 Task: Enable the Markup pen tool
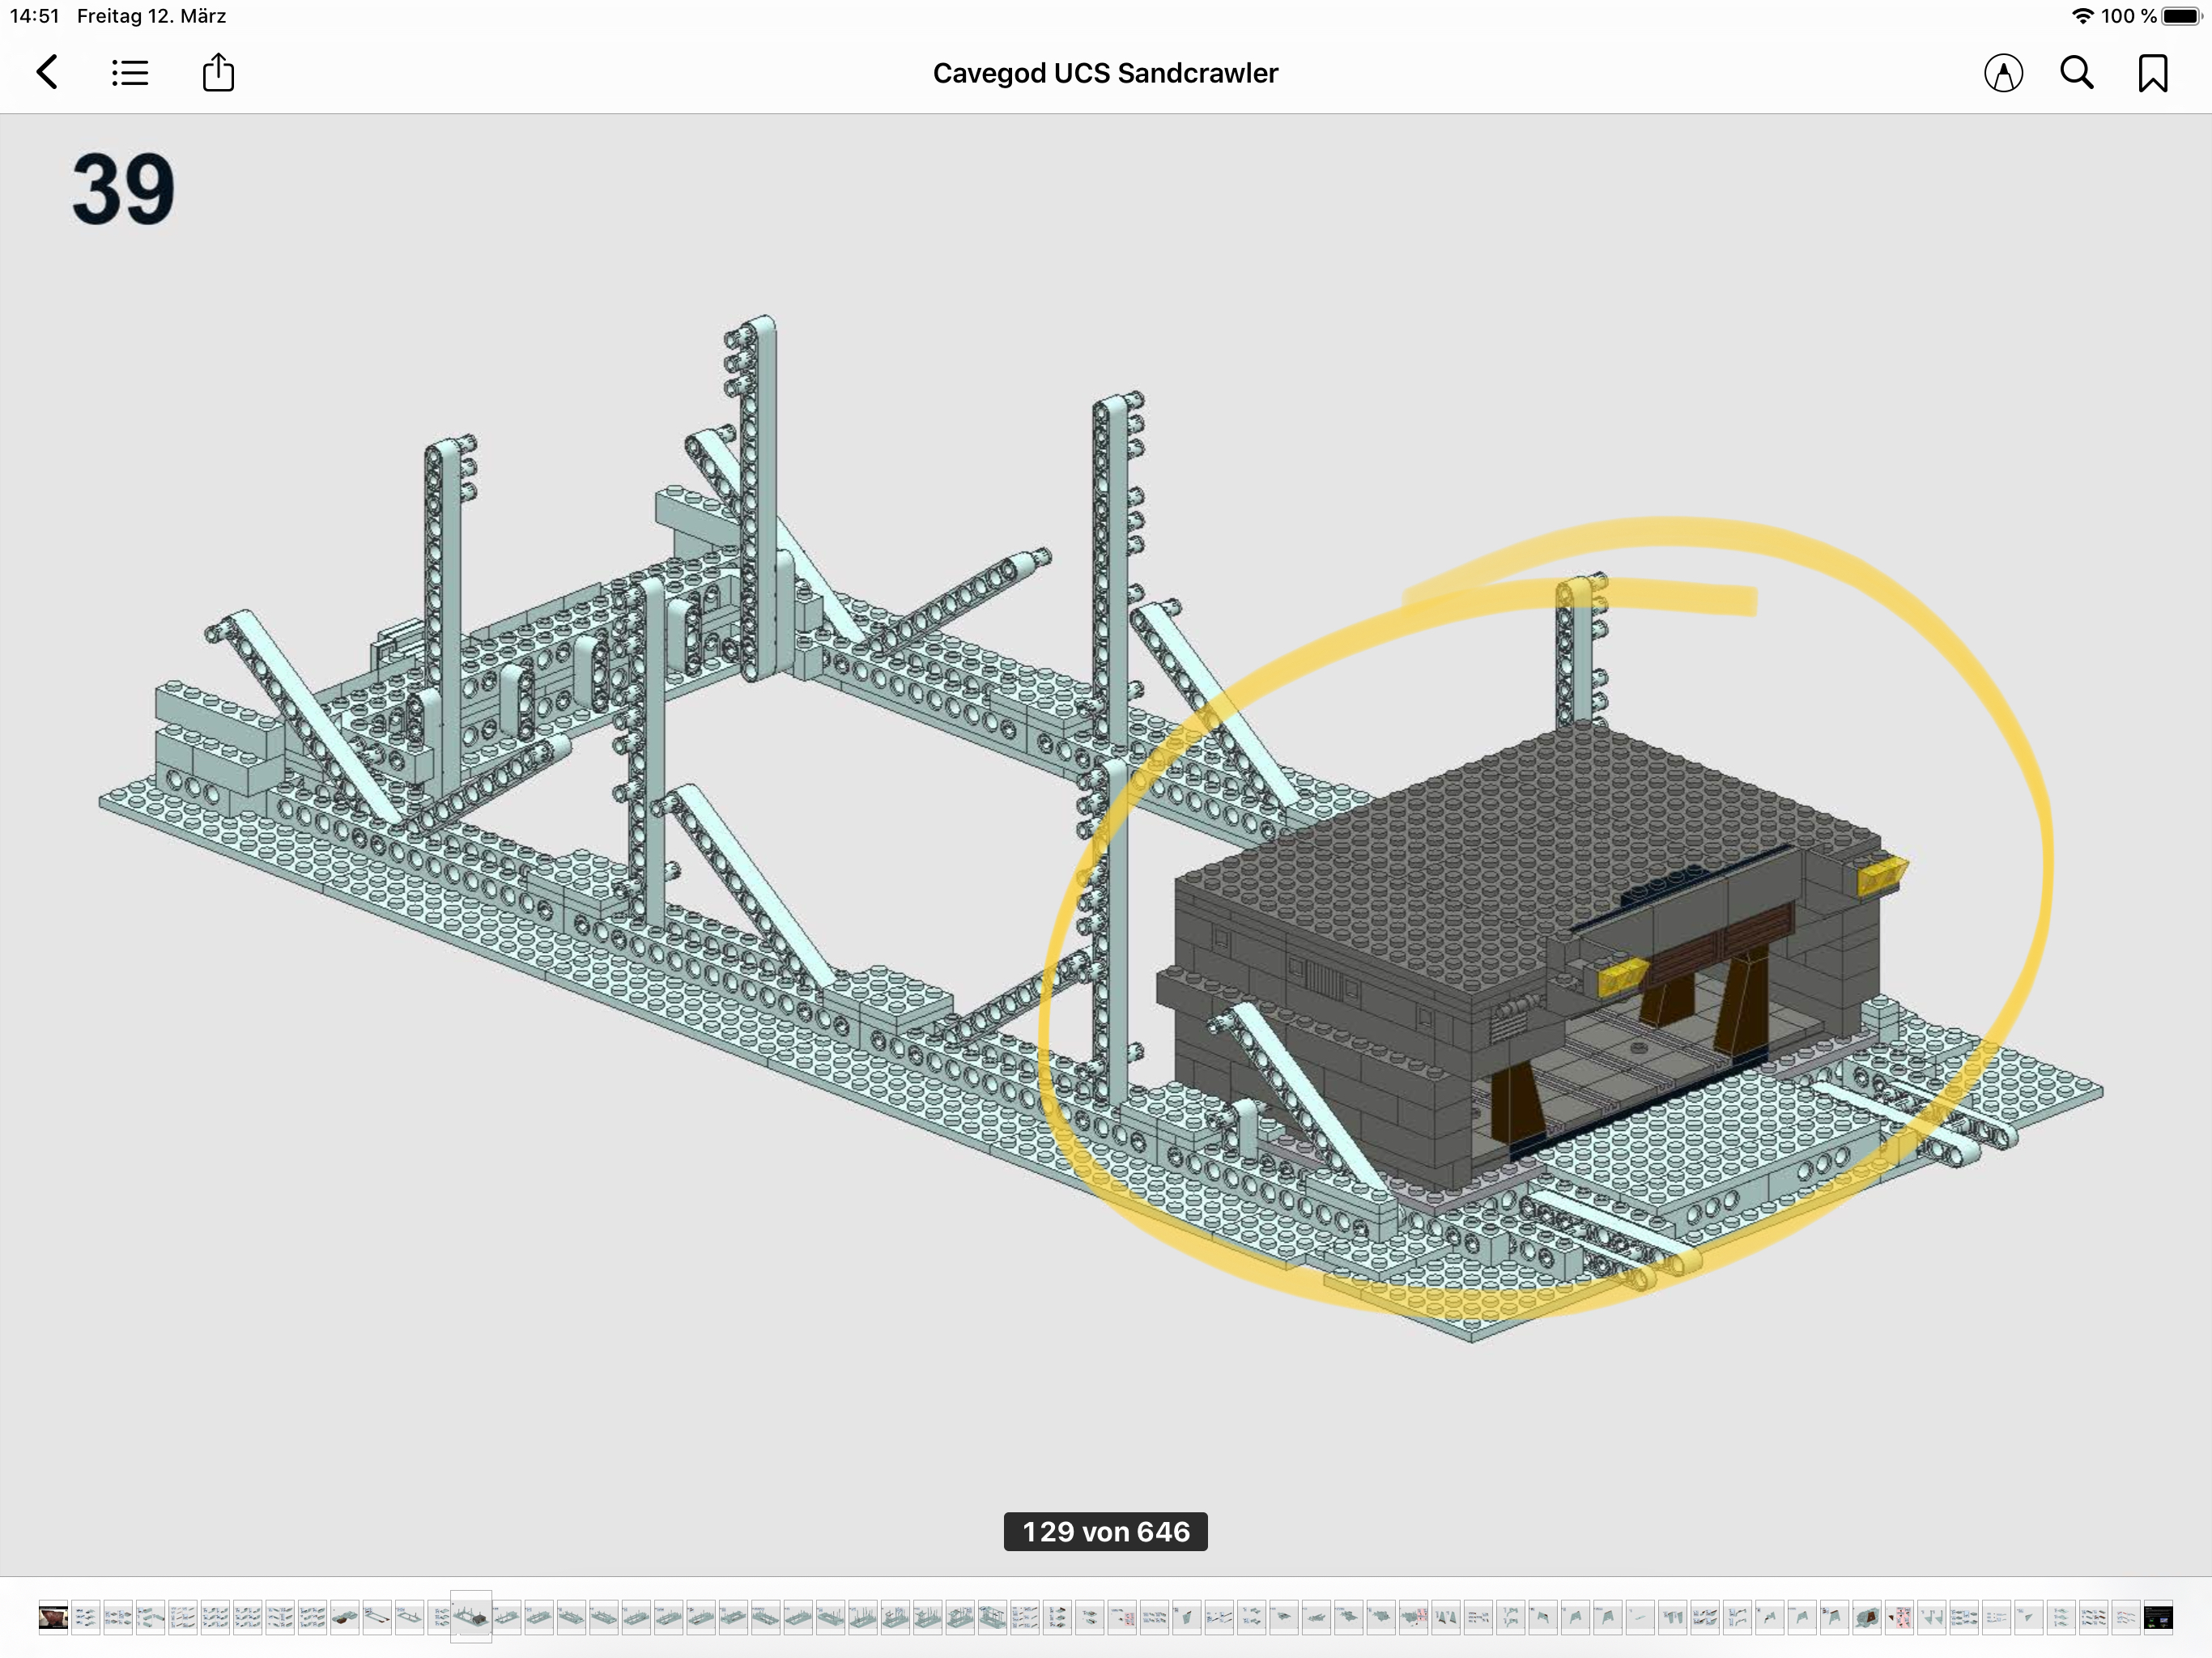(x=2003, y=73)
